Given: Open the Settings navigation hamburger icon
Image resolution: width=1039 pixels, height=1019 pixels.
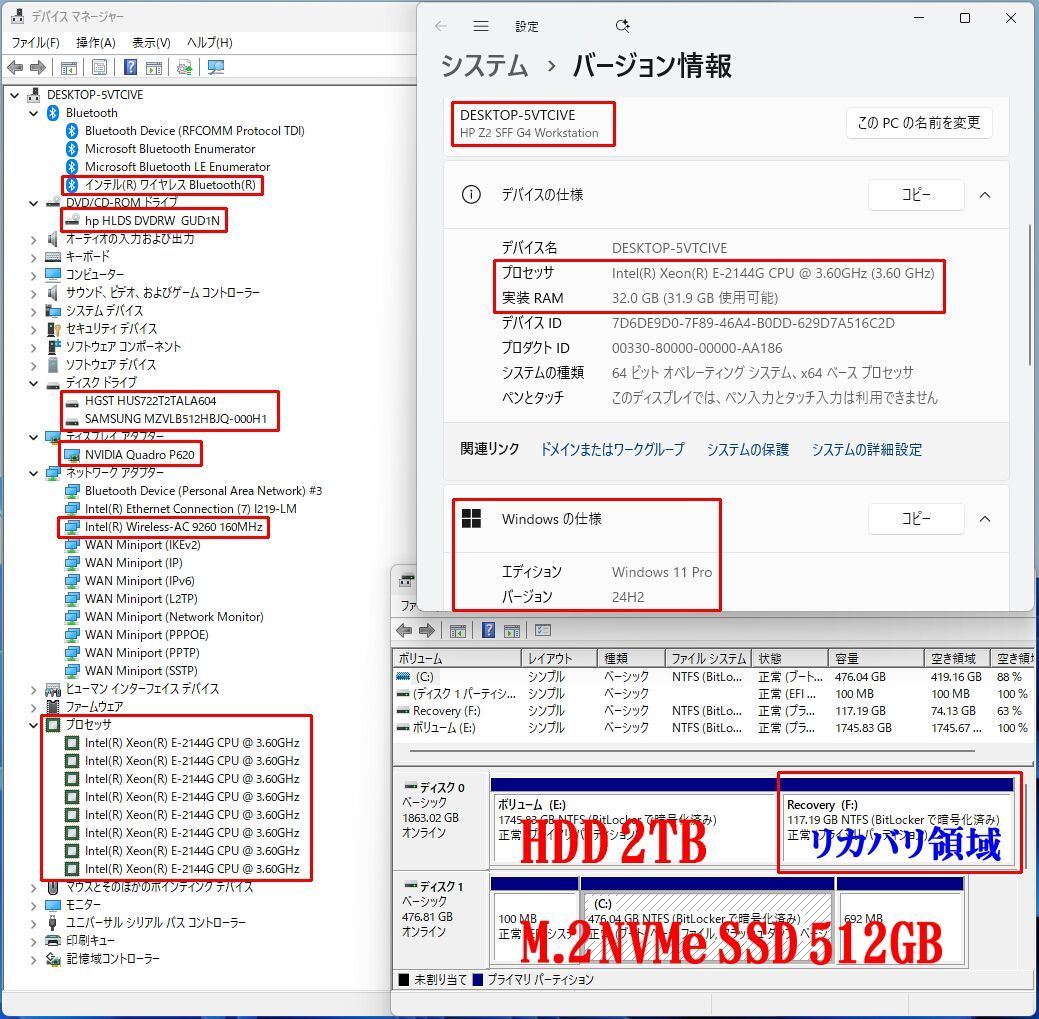Looking at the screenshot, I should click(481, 26).
